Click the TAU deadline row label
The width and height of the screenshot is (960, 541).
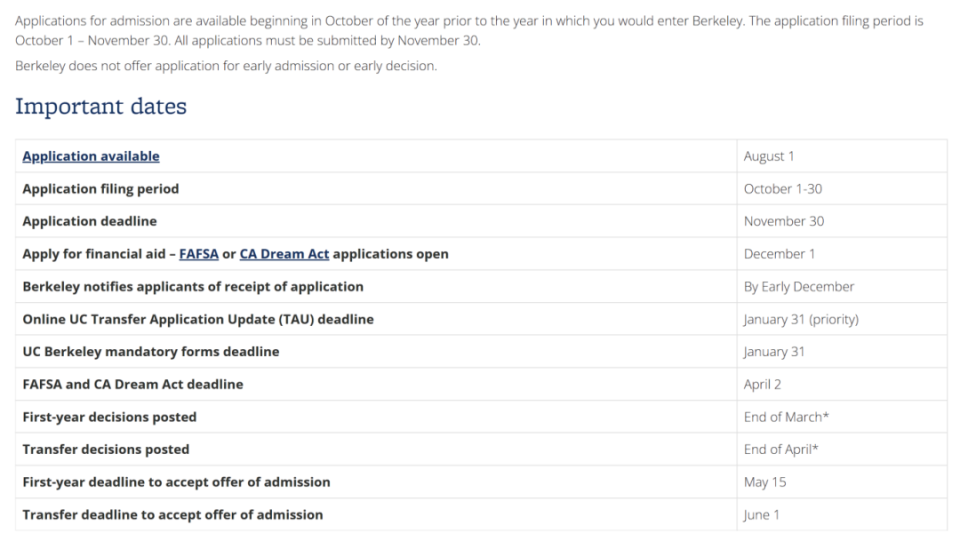click(198, 319)
